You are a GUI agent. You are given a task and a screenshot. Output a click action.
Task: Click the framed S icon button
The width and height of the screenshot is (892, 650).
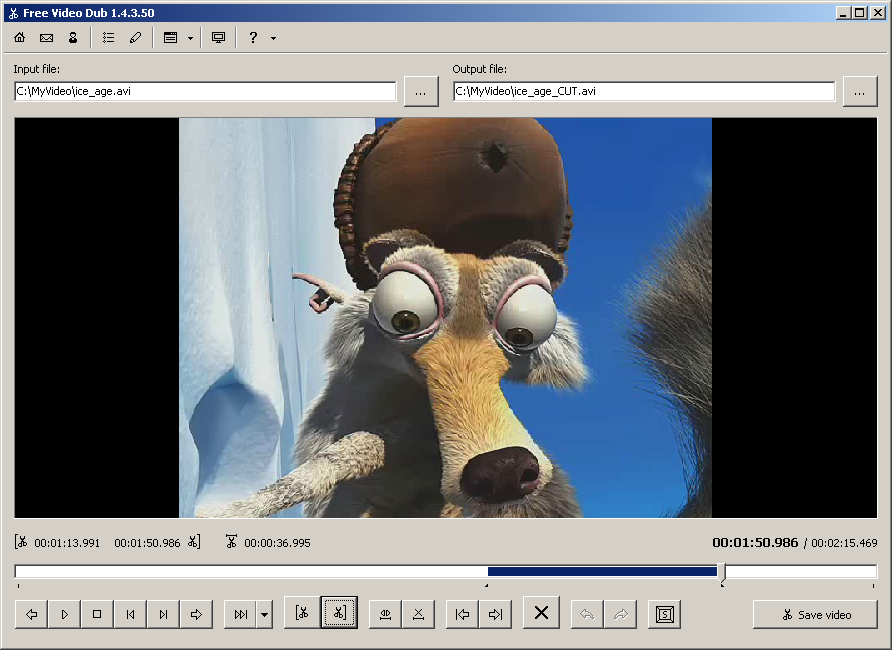pyautogui.click(x=664, y=614)
